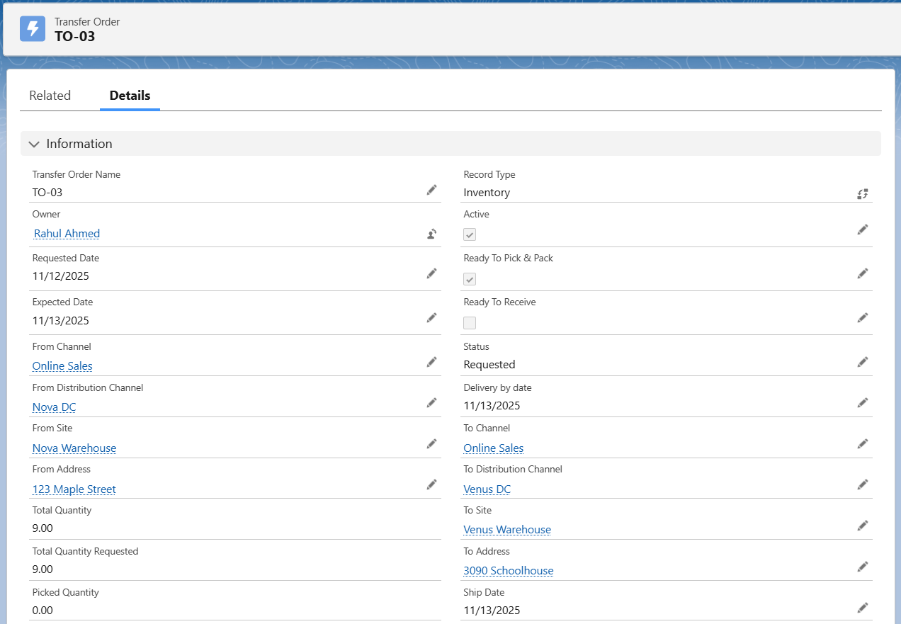Edit Ship Date via pencil icon
903x624 pixels.
862,607
